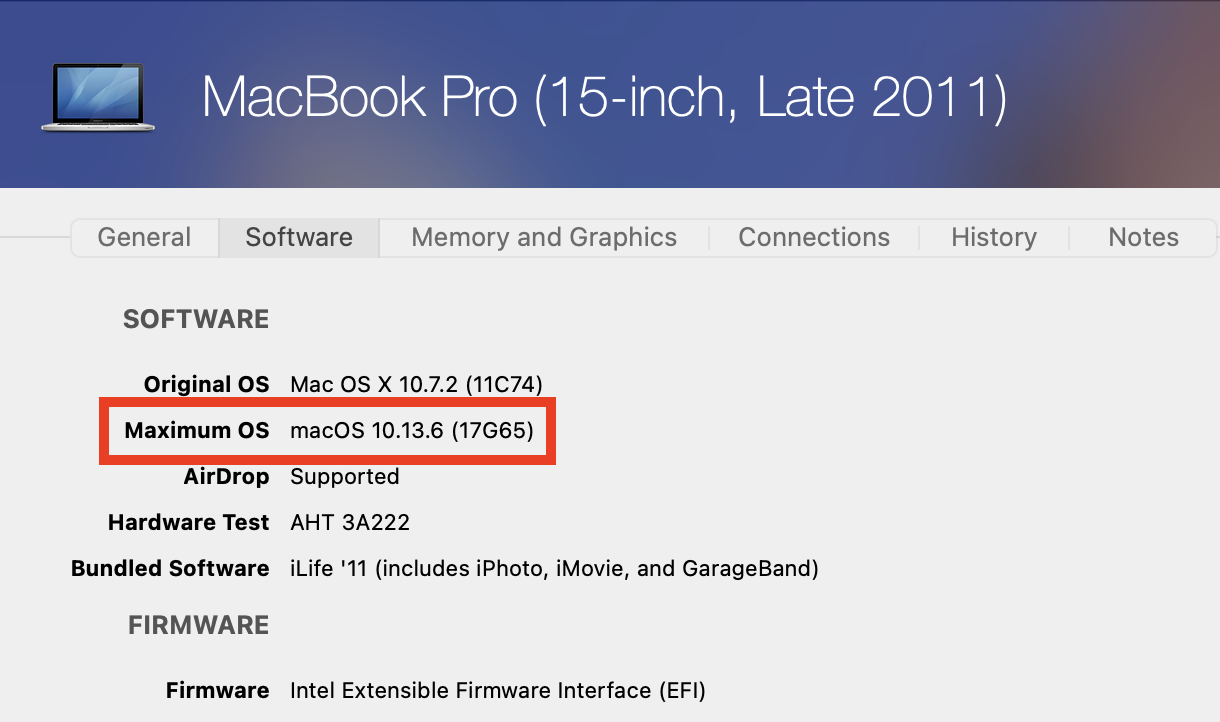Viewport: 1220px width, 722px height.
Task: Click the MacBook Pro laptop icon
Action: coord(98,97)
